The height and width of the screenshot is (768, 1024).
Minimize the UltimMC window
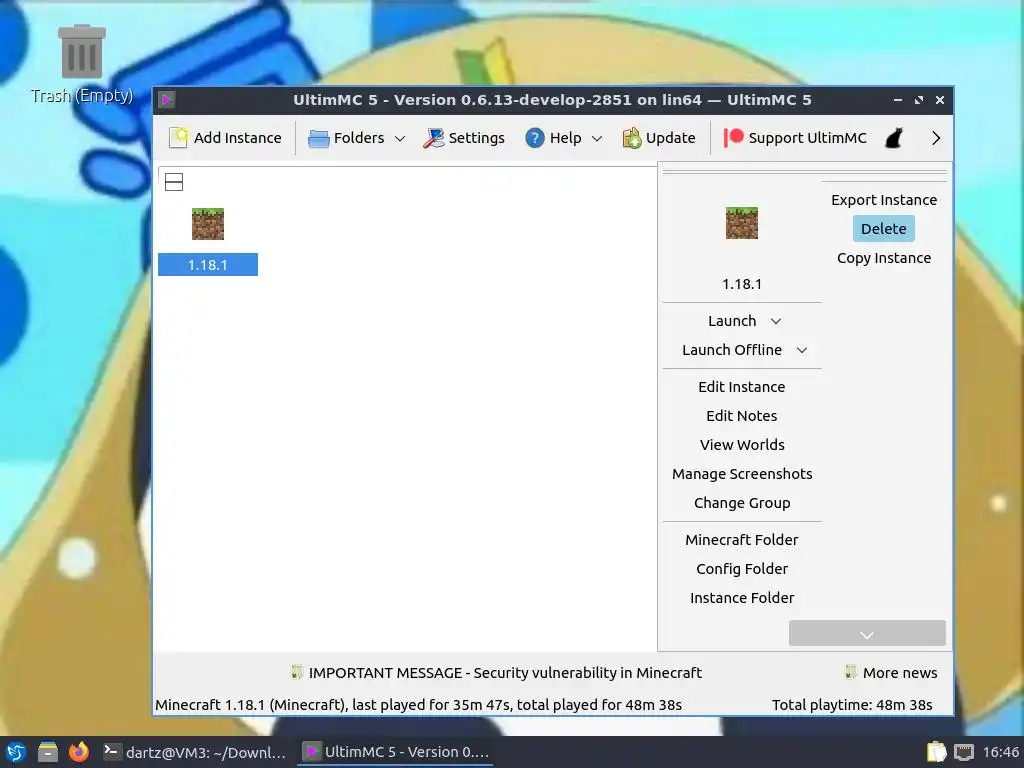(x=898, y=100)
